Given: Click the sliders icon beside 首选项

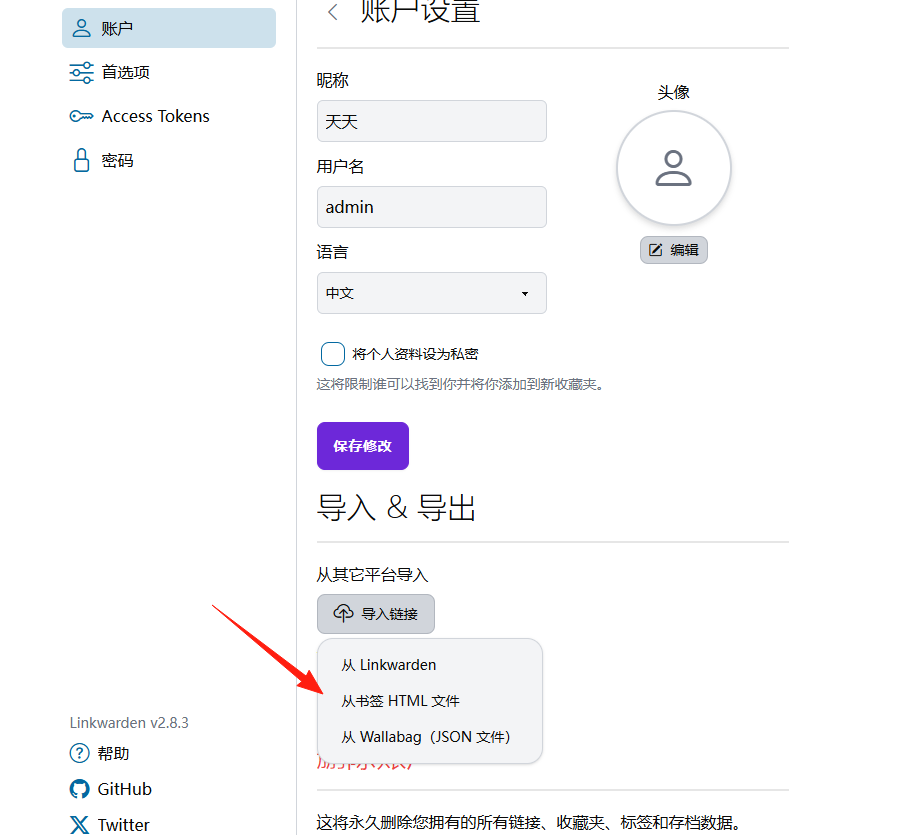Looking at the screenshot, I should (81, 72).
